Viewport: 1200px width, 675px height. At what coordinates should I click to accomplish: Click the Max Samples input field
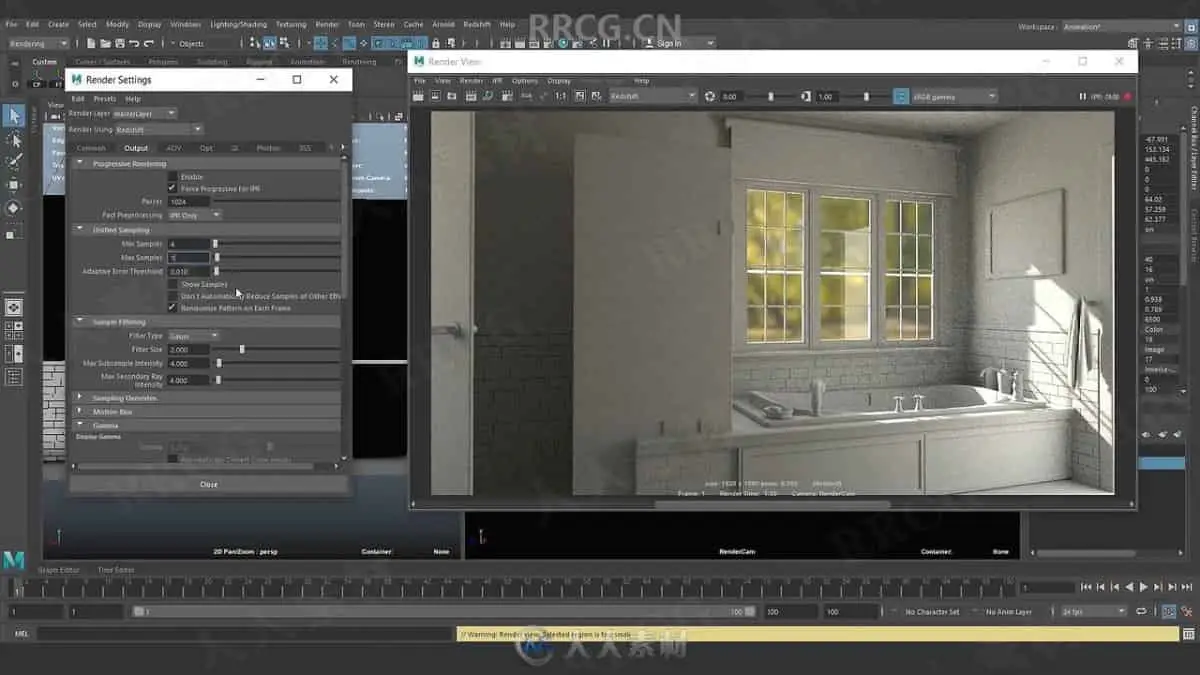[189, 257]
